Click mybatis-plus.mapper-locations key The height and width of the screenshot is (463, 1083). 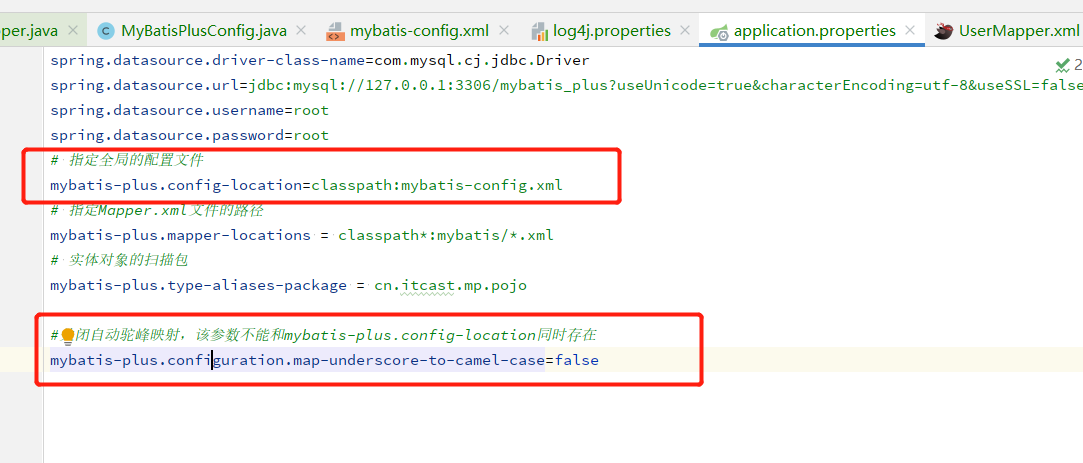coord(180,235)
